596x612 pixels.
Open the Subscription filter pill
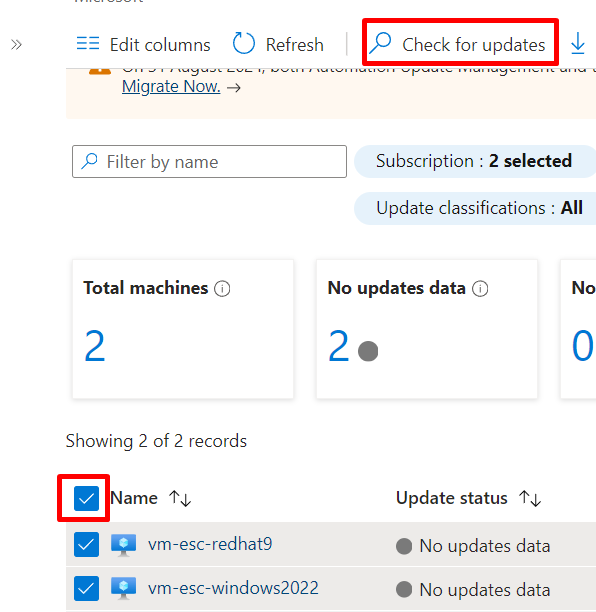475,161
